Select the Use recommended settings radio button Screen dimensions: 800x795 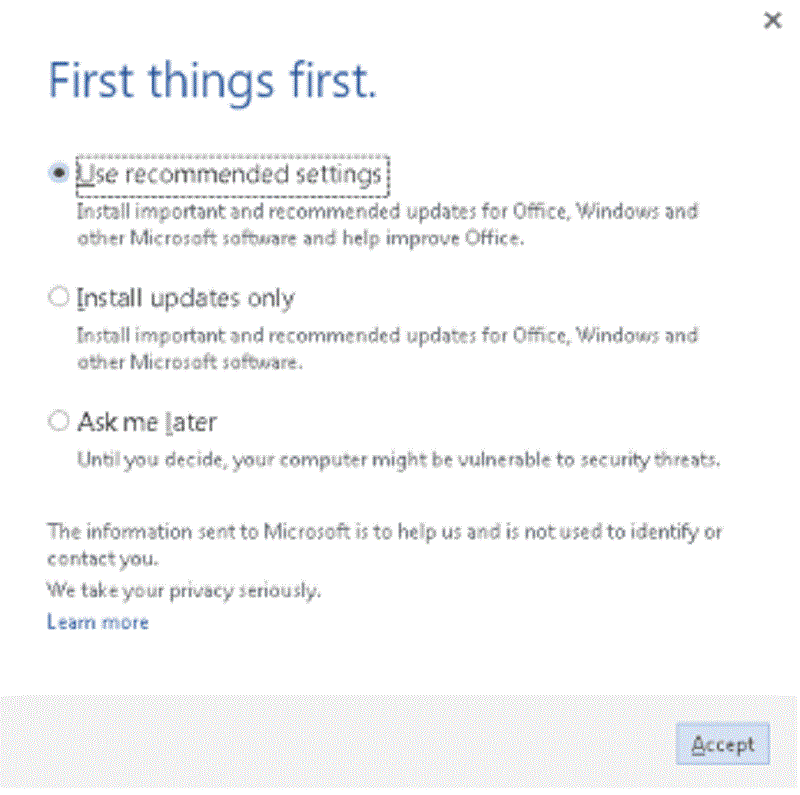click(59, 172)
